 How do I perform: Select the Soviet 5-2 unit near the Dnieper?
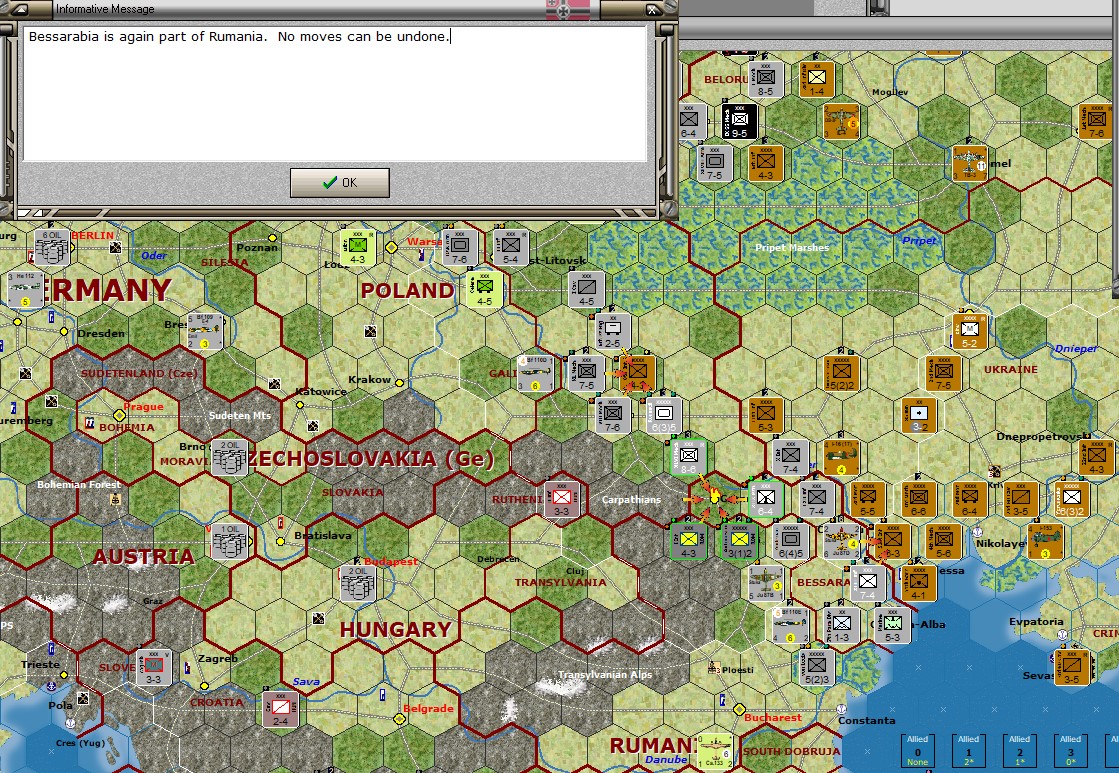coord(969,332)
